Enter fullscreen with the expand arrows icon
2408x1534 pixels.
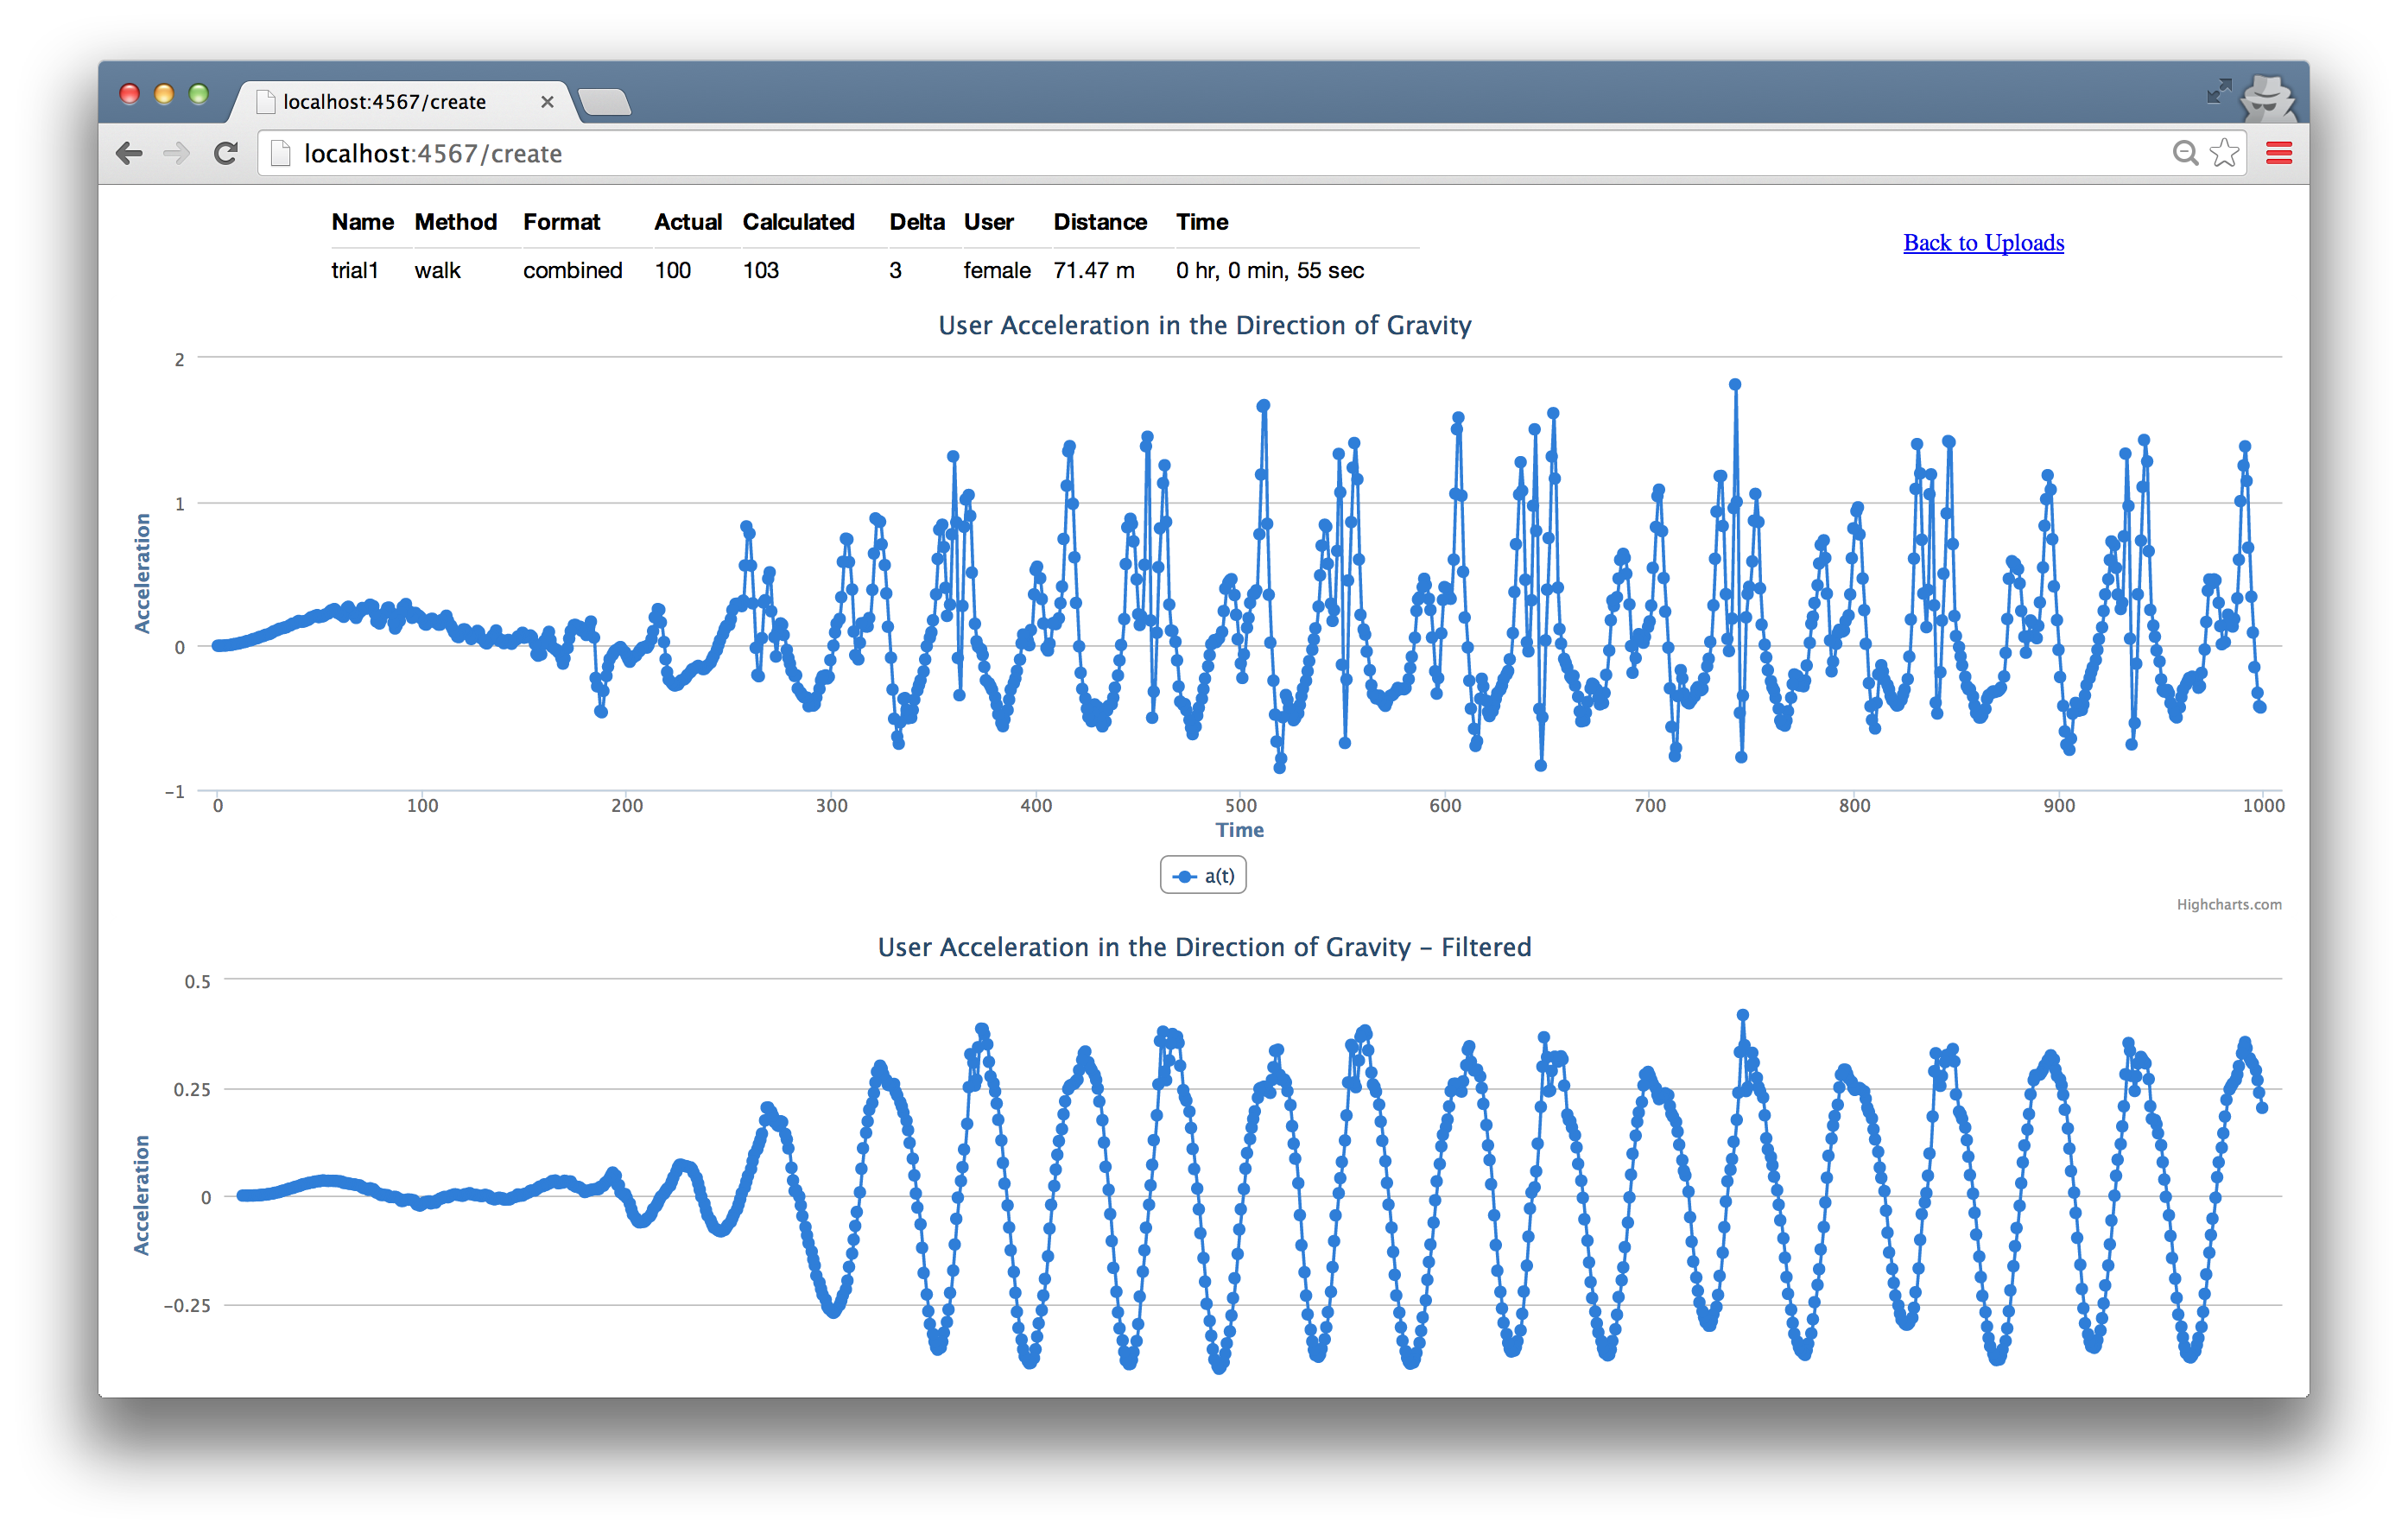coord(2218,92)
